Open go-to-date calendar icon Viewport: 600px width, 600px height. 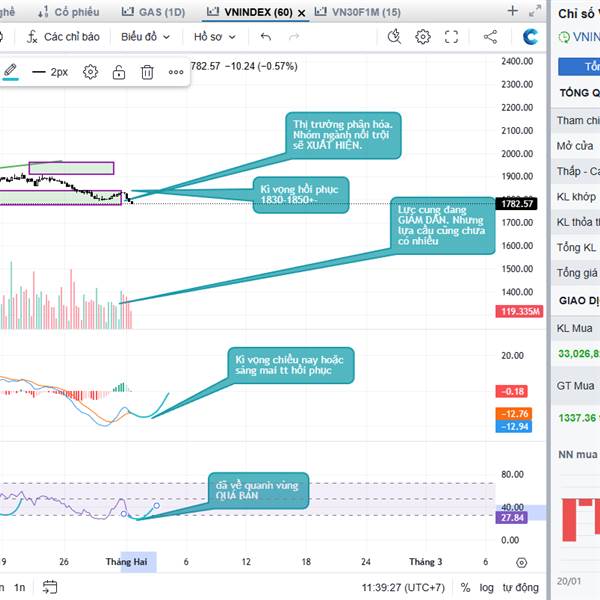(x=50, y=587)
